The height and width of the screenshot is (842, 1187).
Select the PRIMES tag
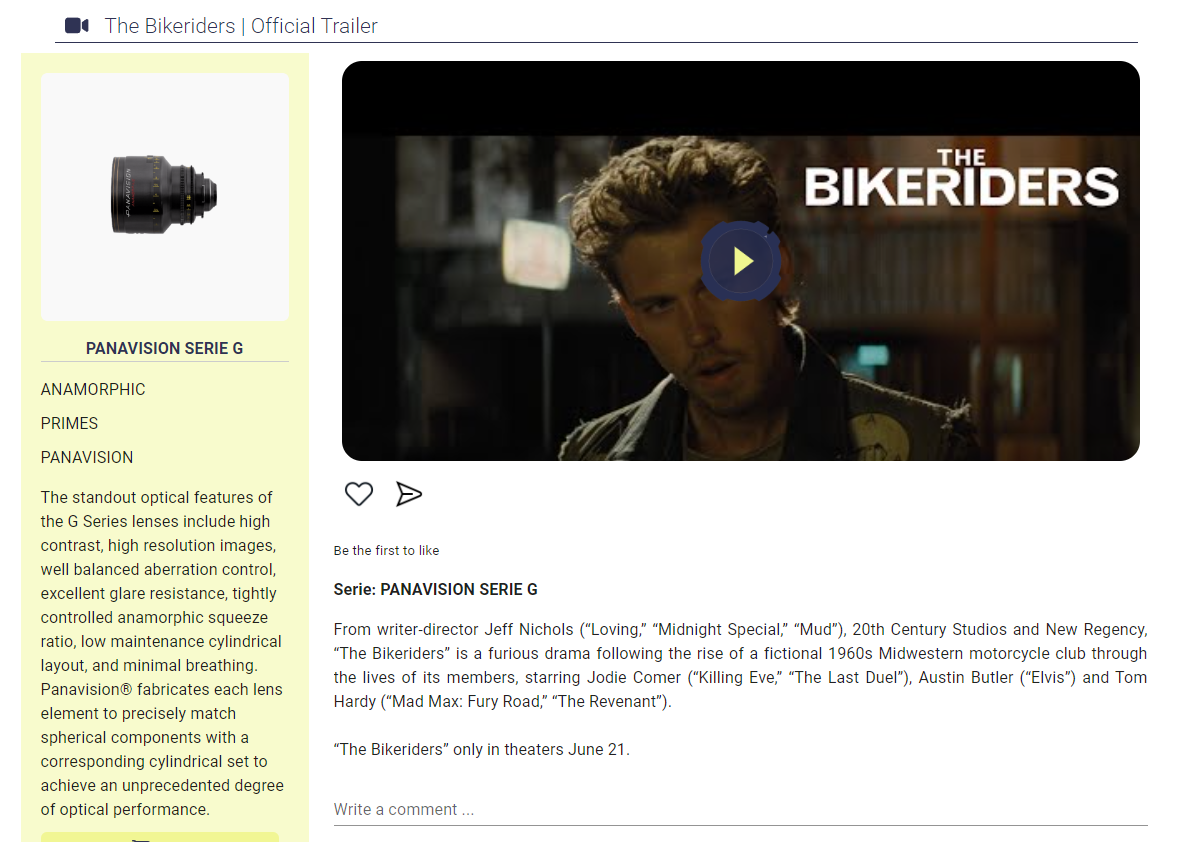click(x=70, y=423)
